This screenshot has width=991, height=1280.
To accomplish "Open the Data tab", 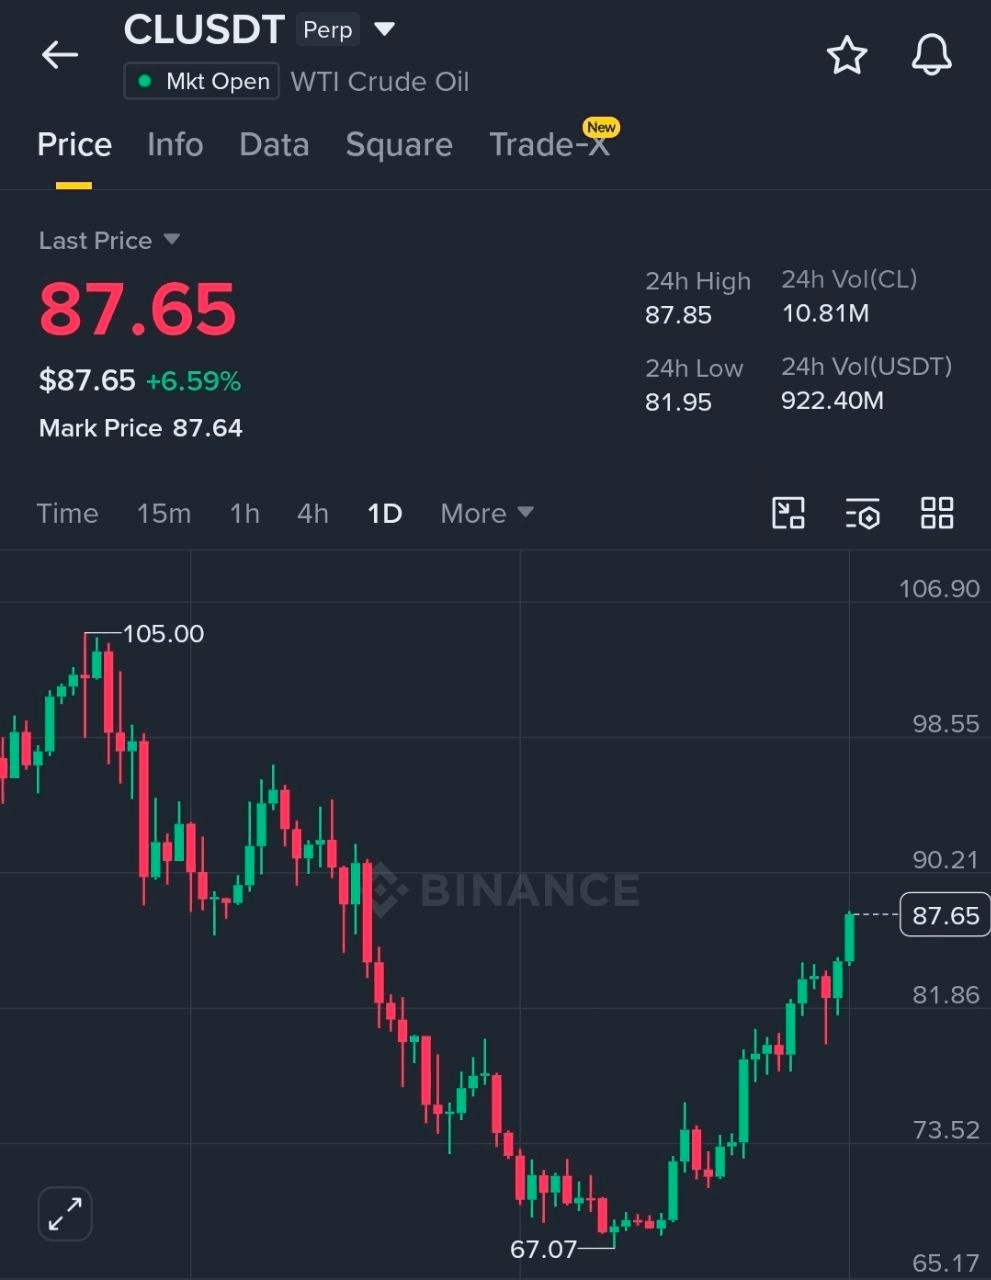I will [x=274, y=145].
